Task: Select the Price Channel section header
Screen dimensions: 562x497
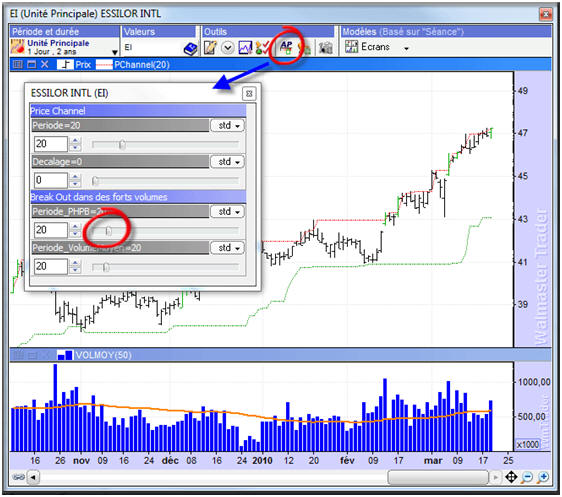Action: 138,111
